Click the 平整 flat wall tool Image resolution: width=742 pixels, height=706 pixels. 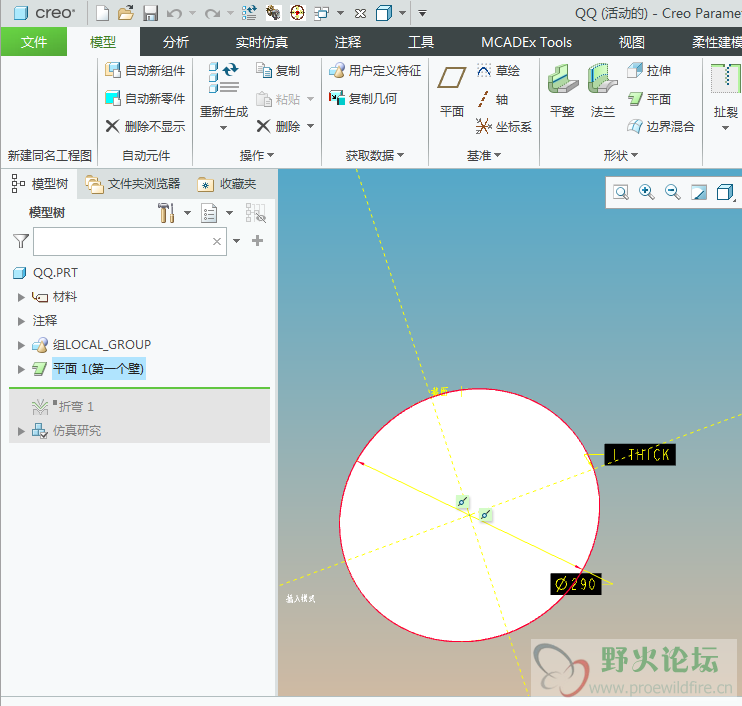tap(563, 91)
